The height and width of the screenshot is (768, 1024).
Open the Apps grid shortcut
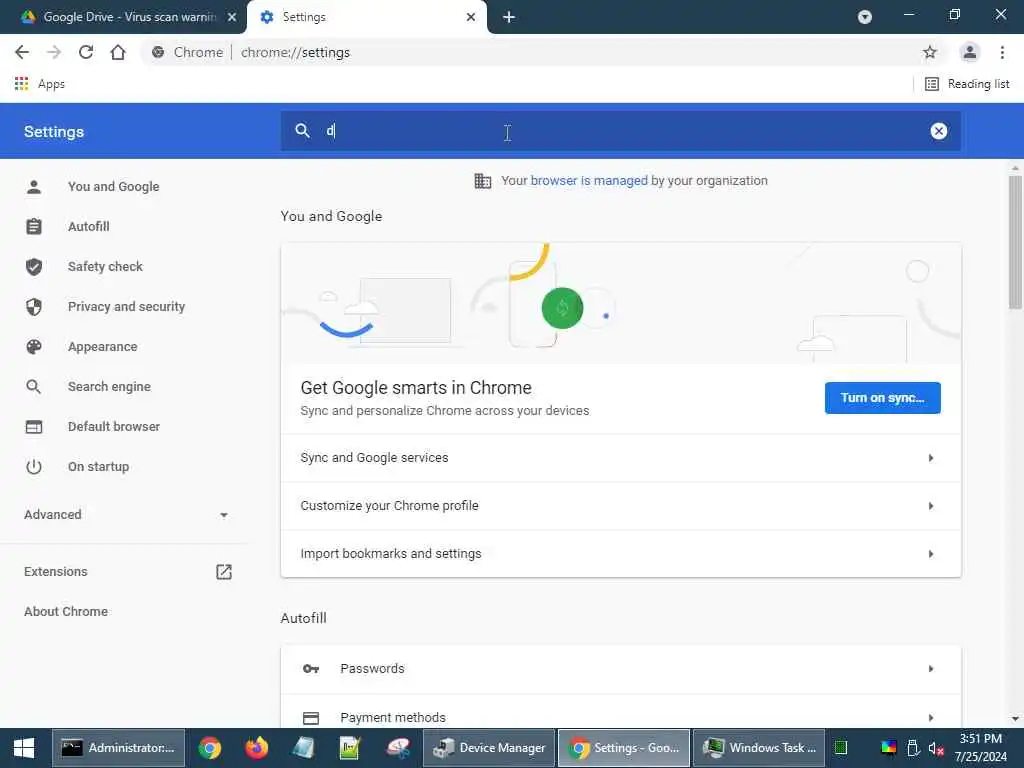[39, 84]
